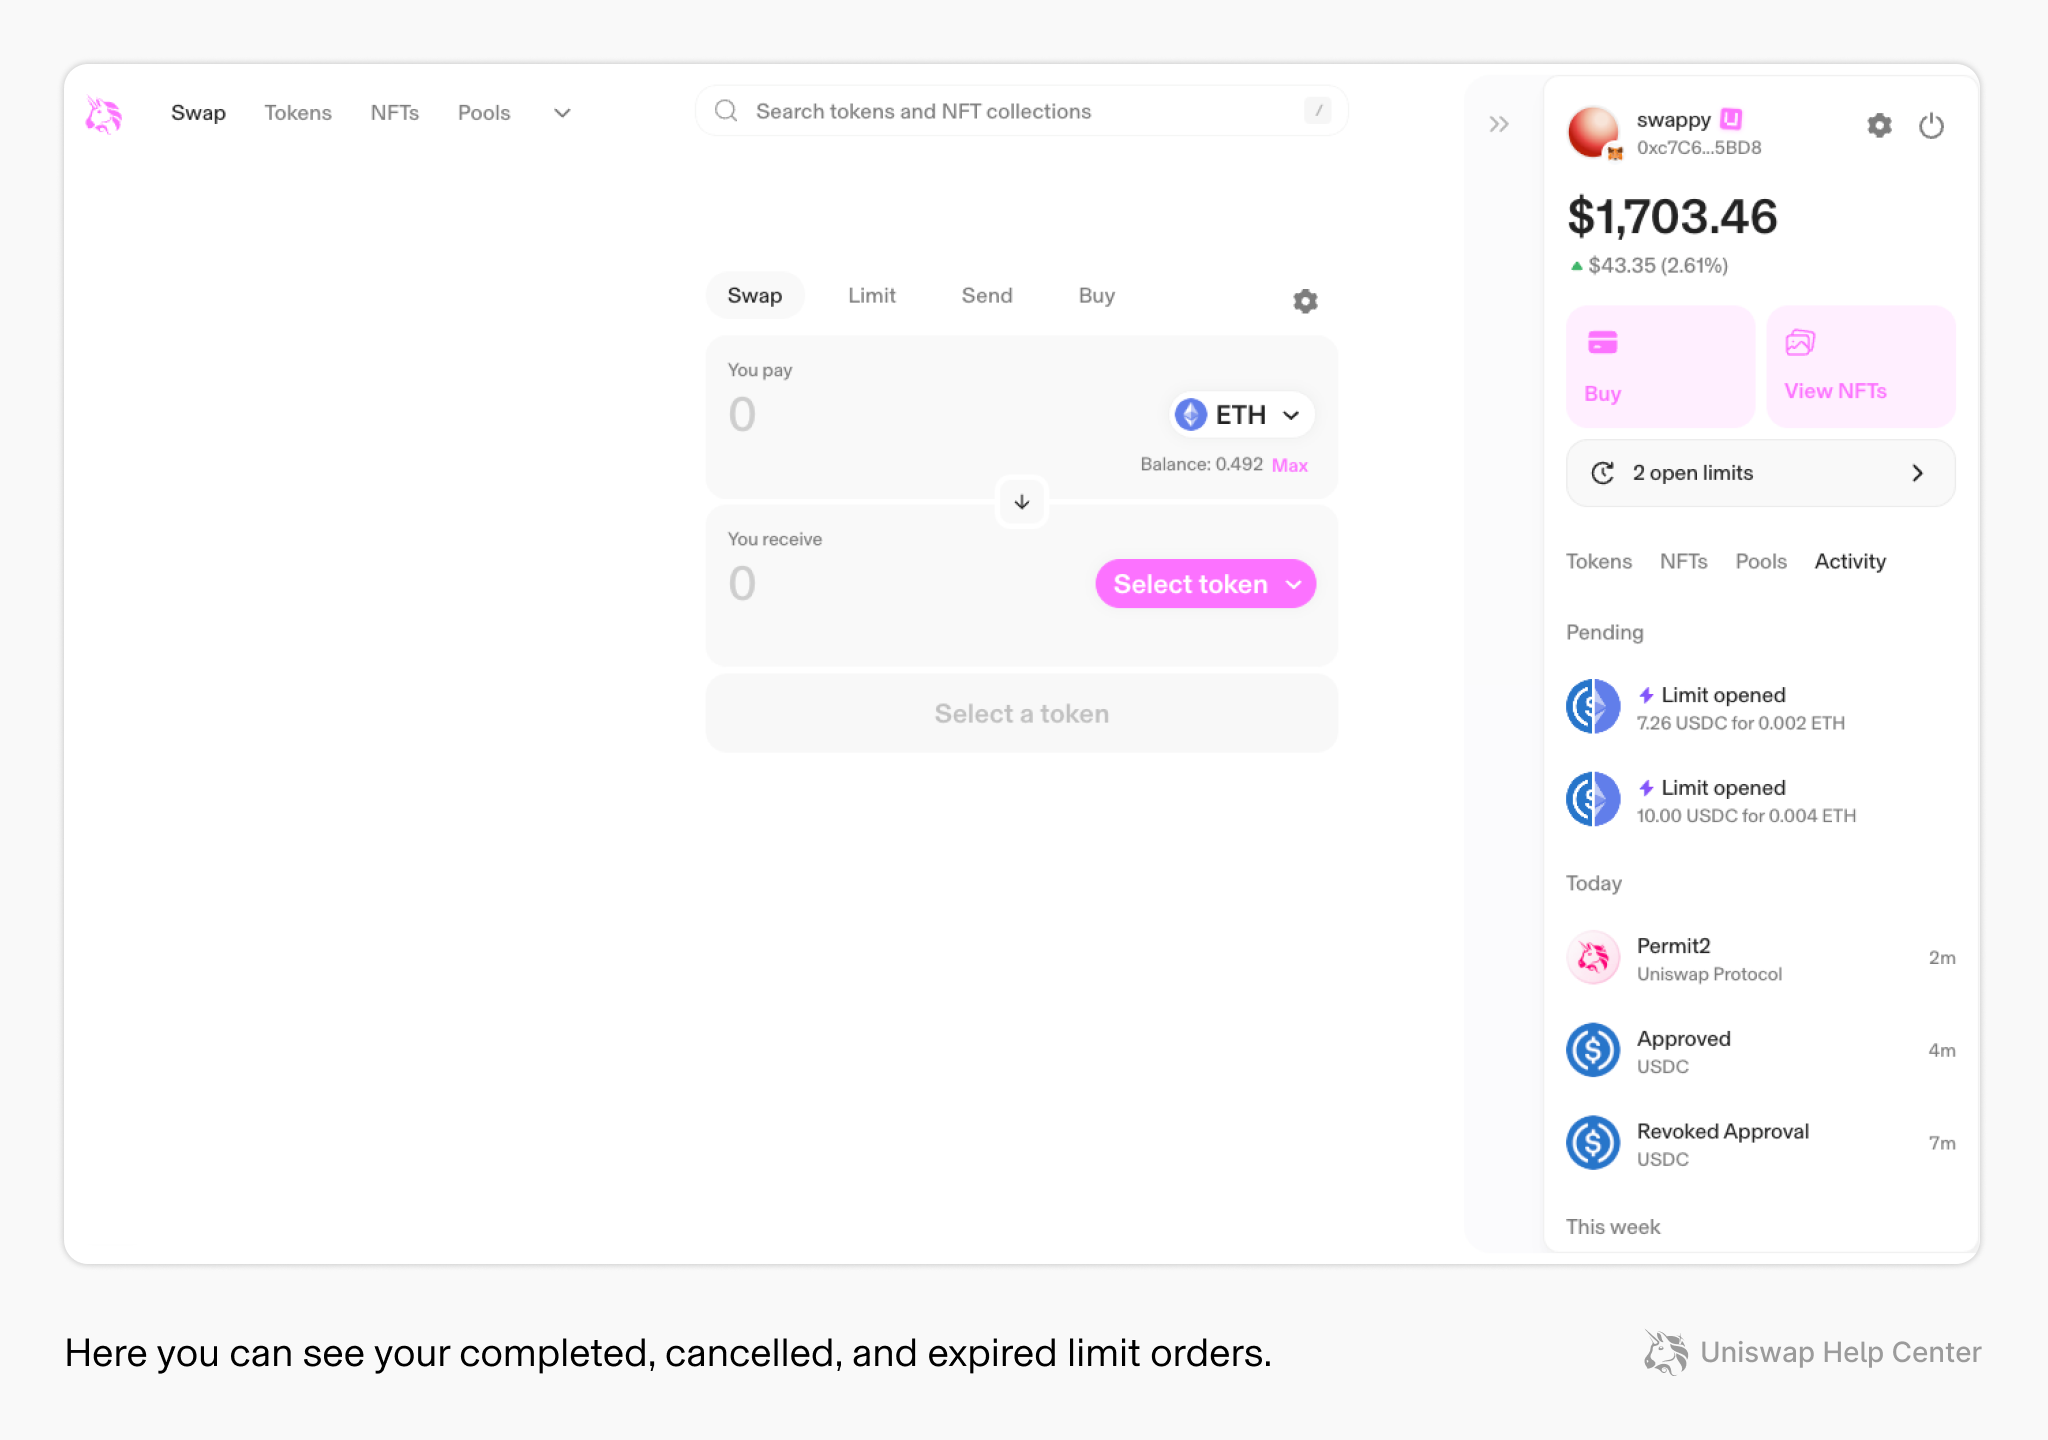The height and width of the screenshot is (1440, 2048).
Task: Open the Select token dropdown
Action: click(1205, 584)
